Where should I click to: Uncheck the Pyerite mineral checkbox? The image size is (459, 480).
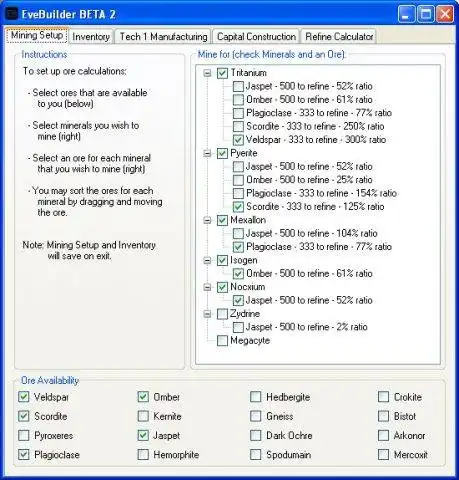(222, 153)
